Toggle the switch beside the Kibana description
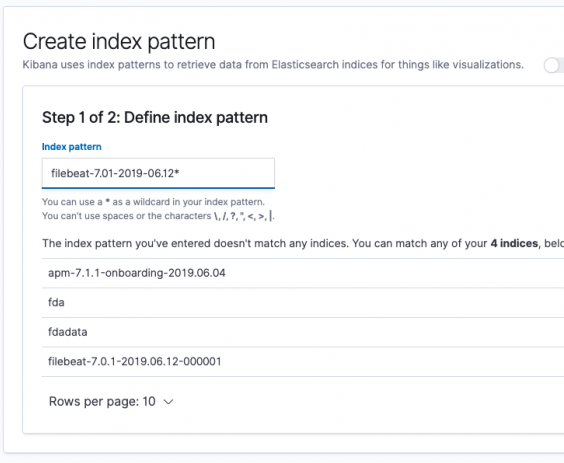Screen dimensions: 564x463 pos(554,65)
